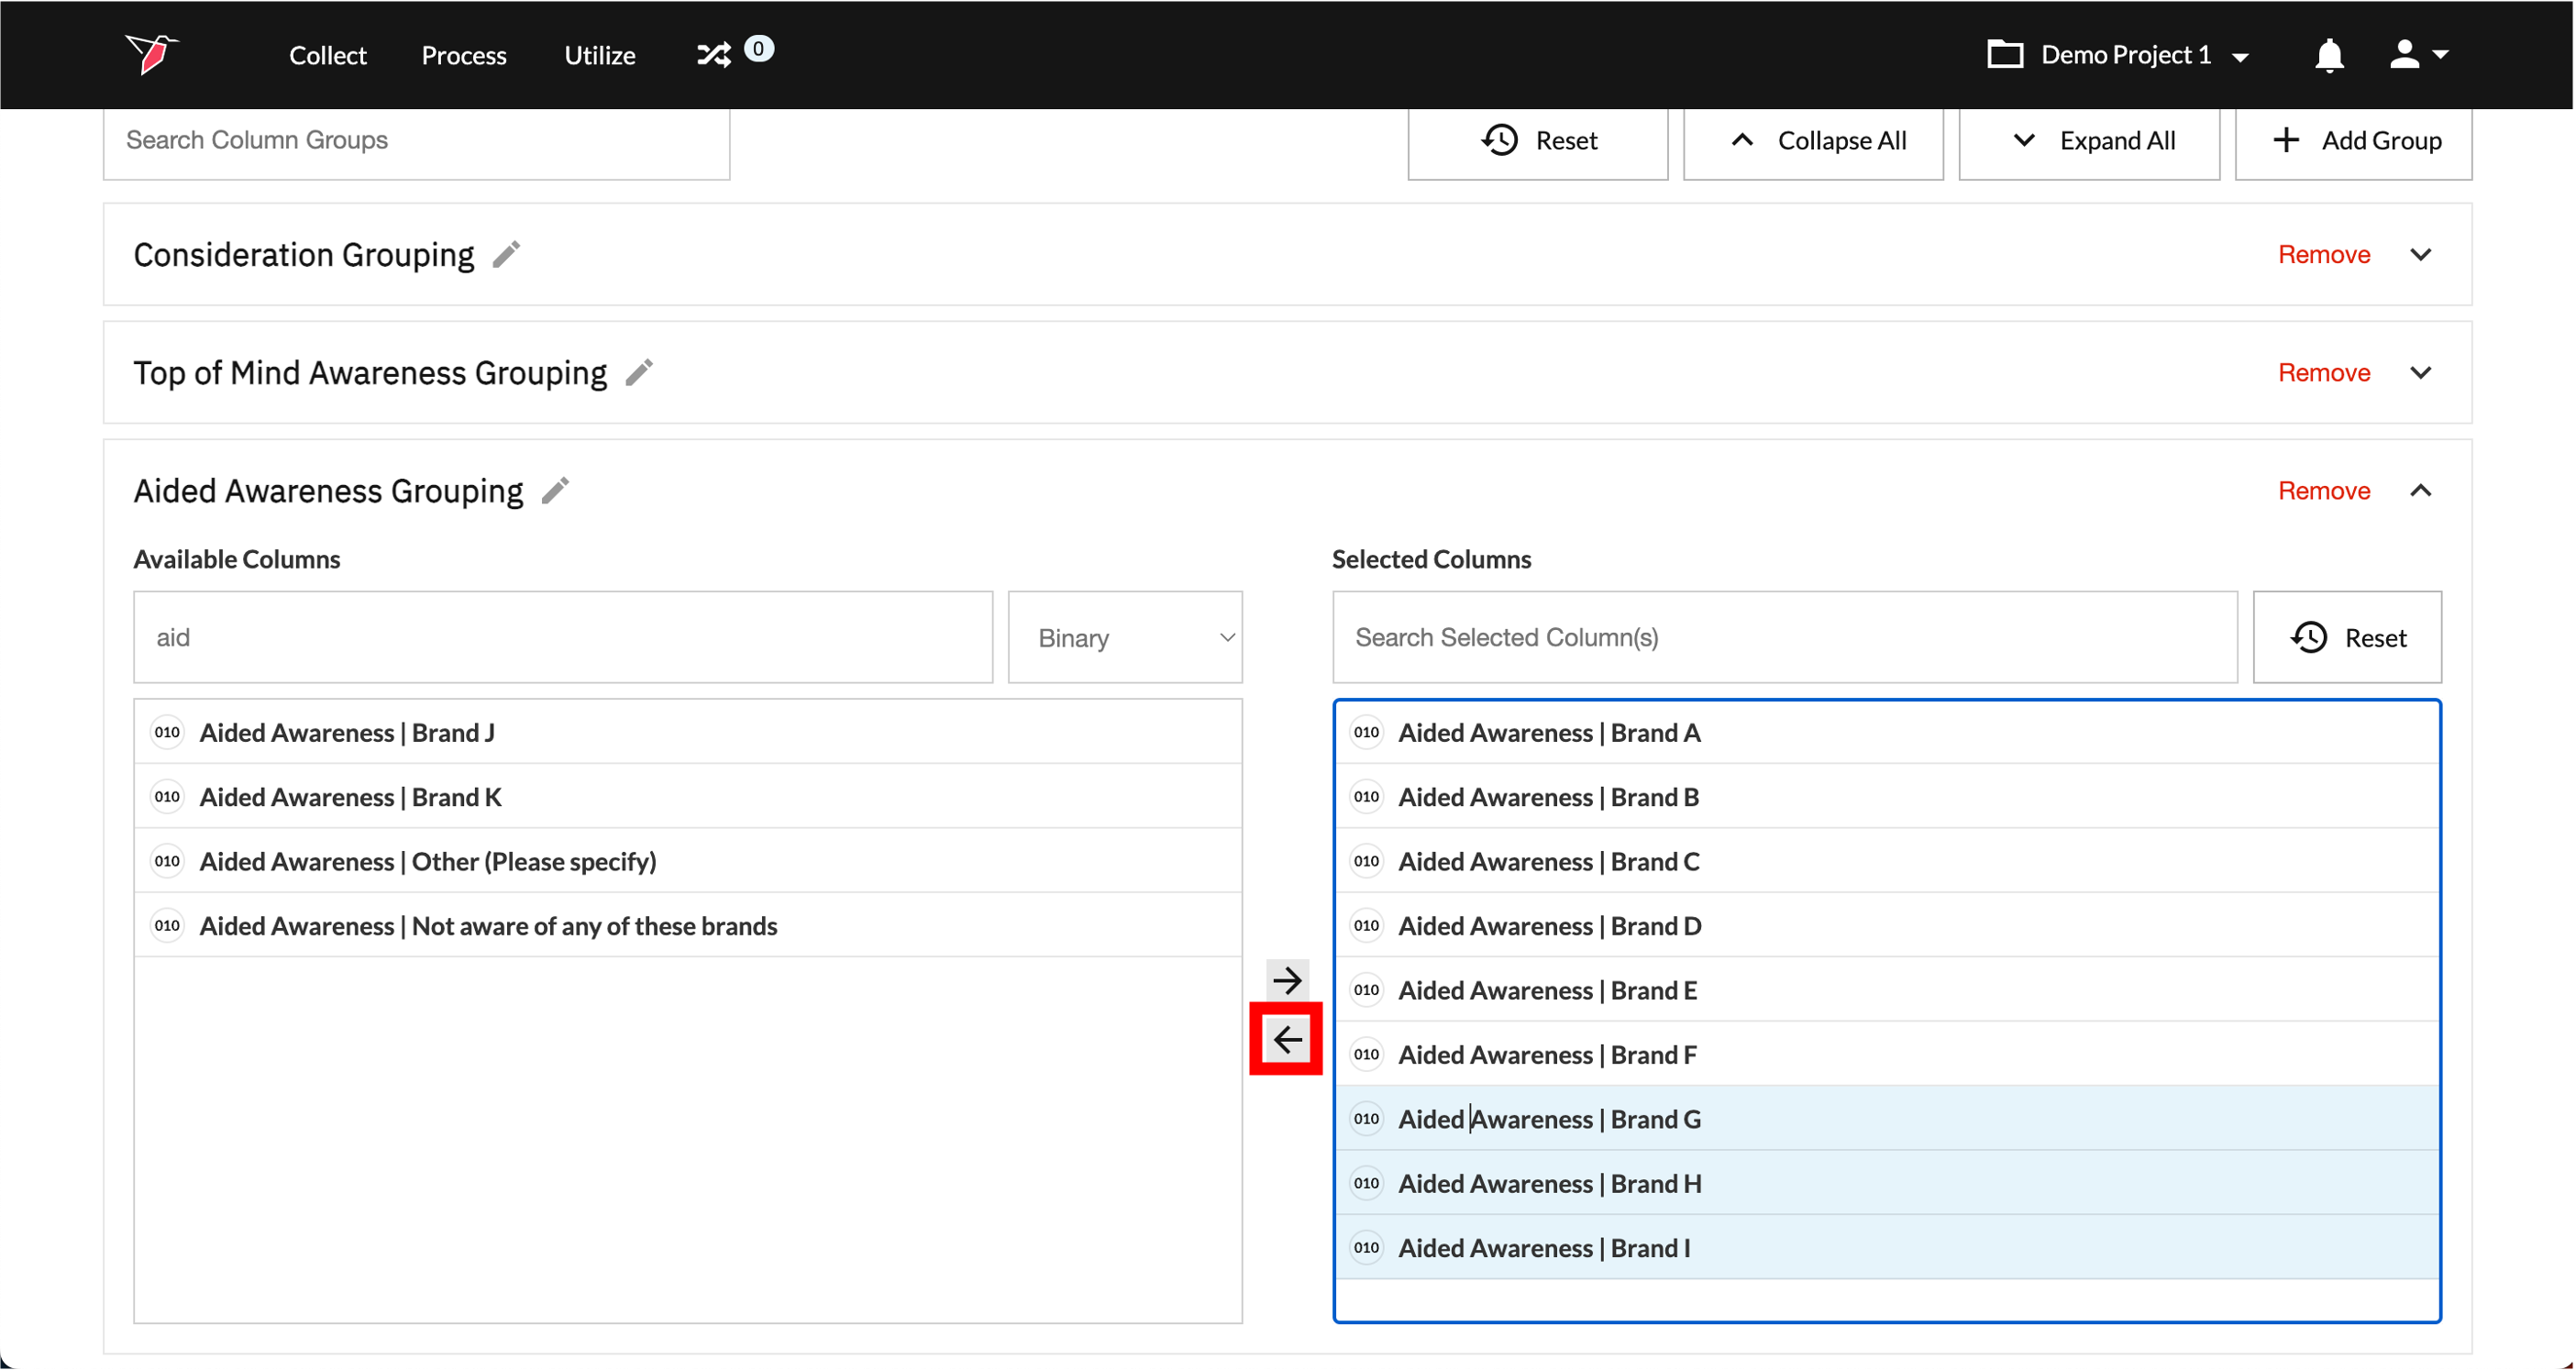Select Aided Awareness | Brand J column
The height and width of the screenshot is (1370, 2576).
pyautogui.click(x=346, y=732)
